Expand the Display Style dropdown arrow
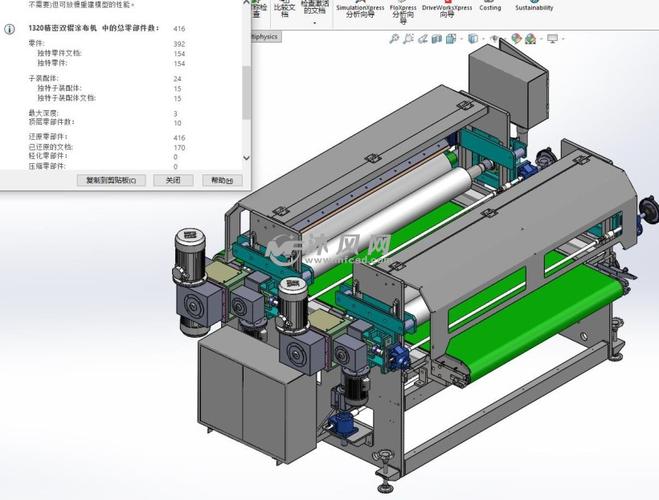The image size is (659, 500). (484, 39)
